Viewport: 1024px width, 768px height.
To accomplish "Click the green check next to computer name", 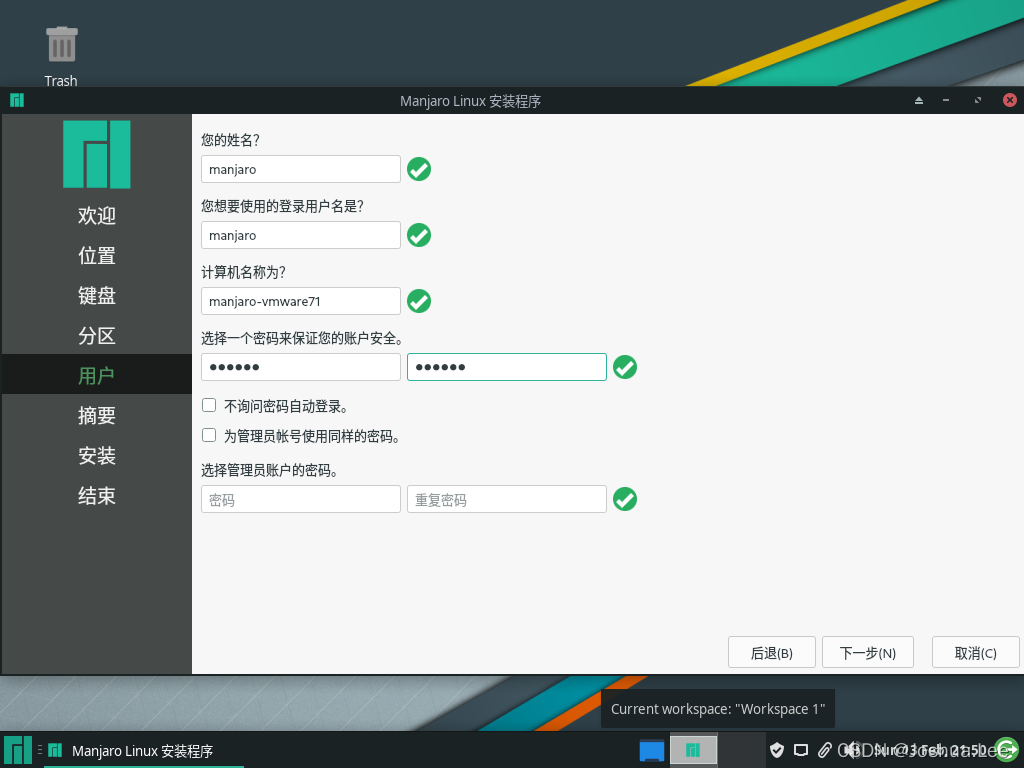I will [x=419, y=301].
